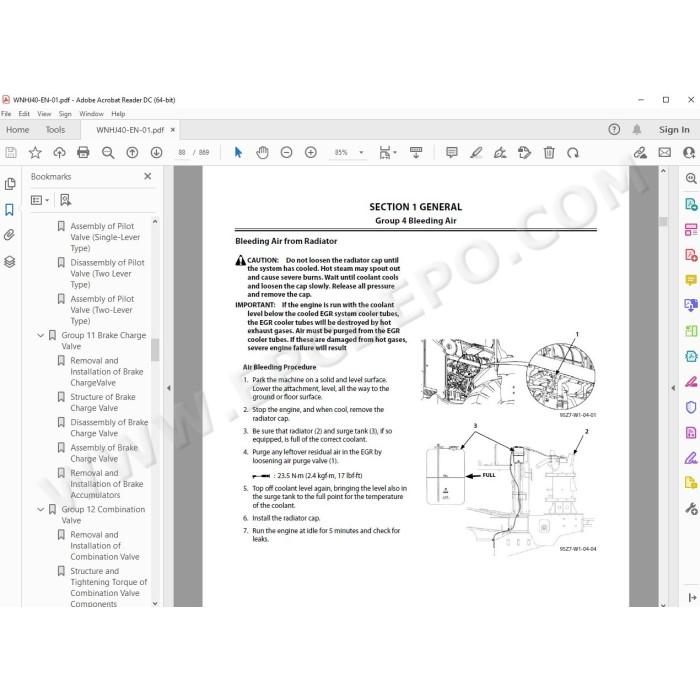Open Assembly of Pilot Valve Single-Lever bookmark
The height and width of the screenshot is (700, 700).
(x=105, y=237)
